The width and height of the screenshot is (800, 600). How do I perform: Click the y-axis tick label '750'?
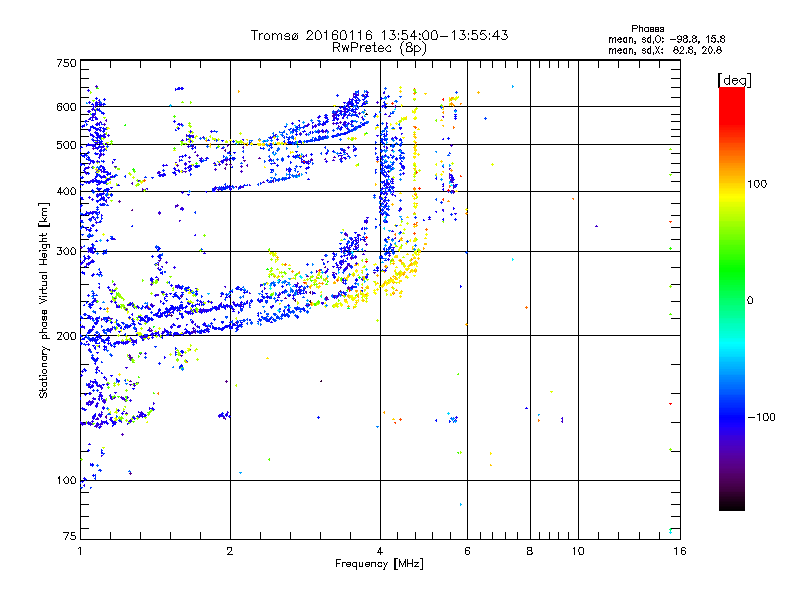(66, 63)
